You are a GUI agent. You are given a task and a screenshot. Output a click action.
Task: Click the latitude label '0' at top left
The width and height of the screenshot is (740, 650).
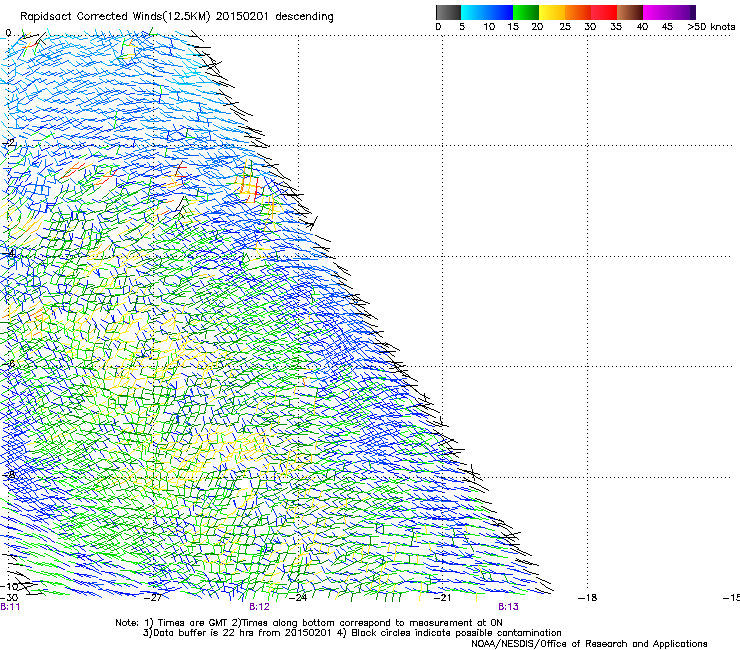8,33
